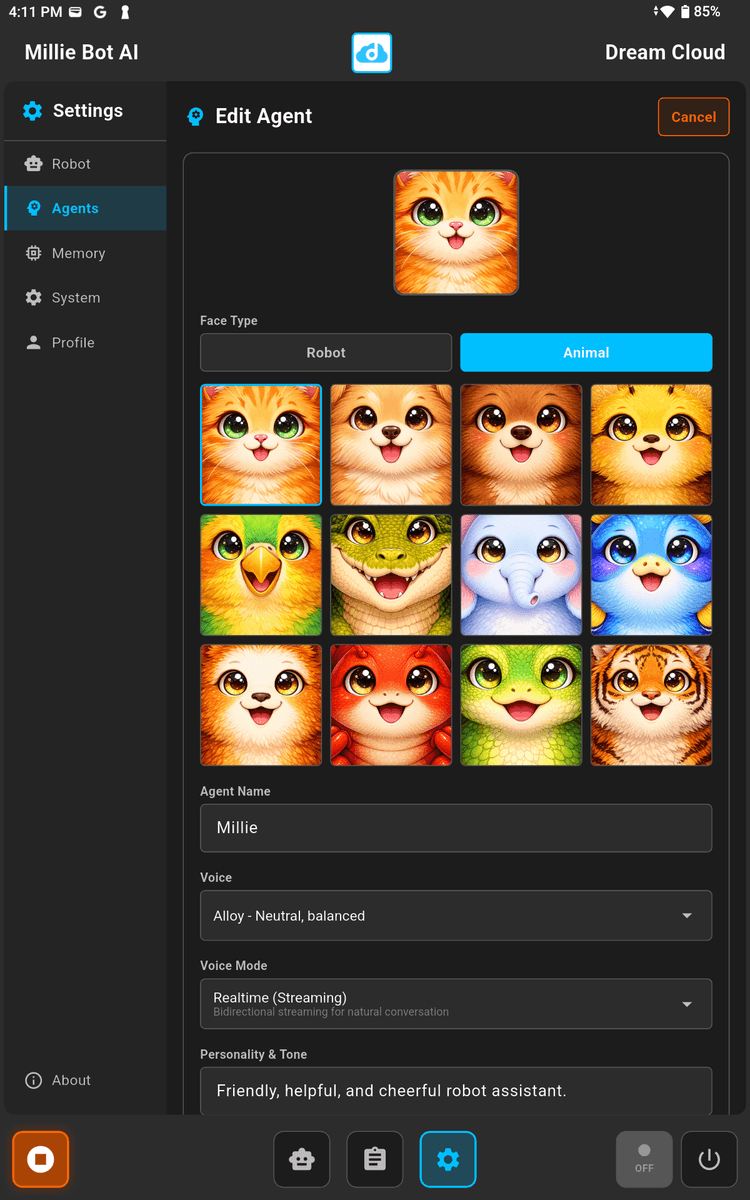This screenshot has width=750, height=1200.
Task: Choose the cream puppy face
Action: (x=391, y=445)
